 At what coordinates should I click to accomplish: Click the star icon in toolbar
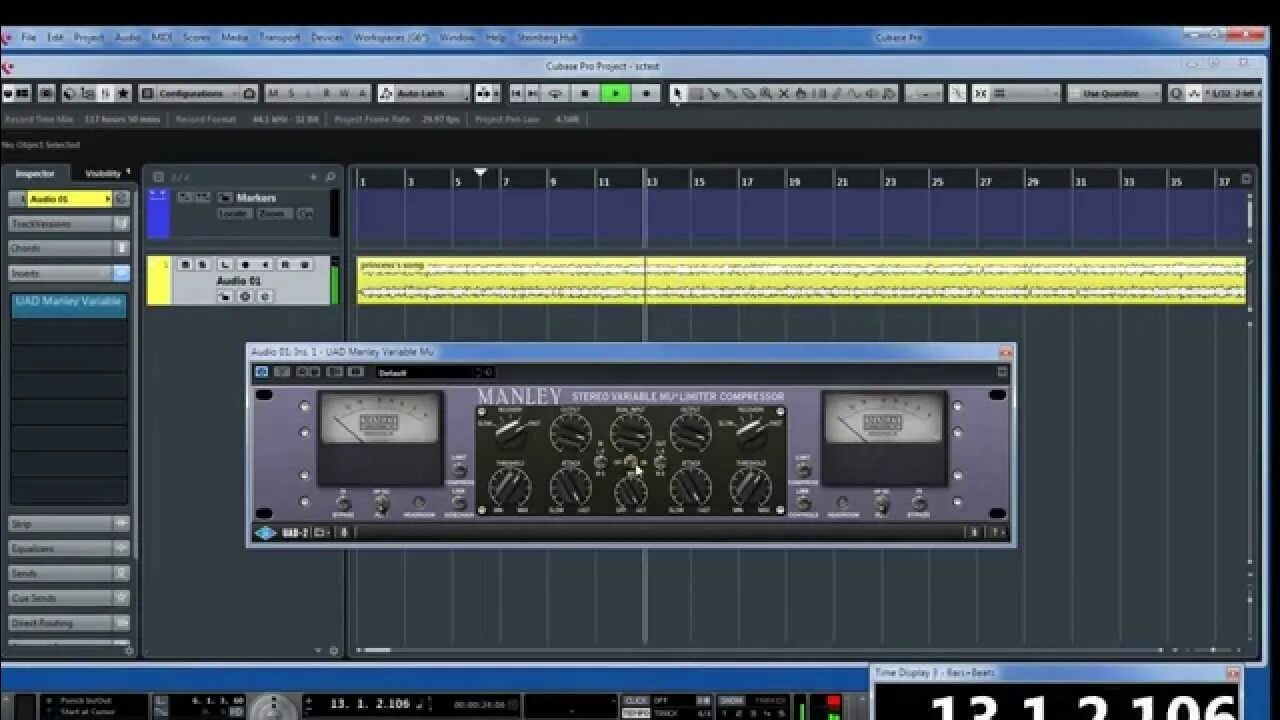click(123, 93)
